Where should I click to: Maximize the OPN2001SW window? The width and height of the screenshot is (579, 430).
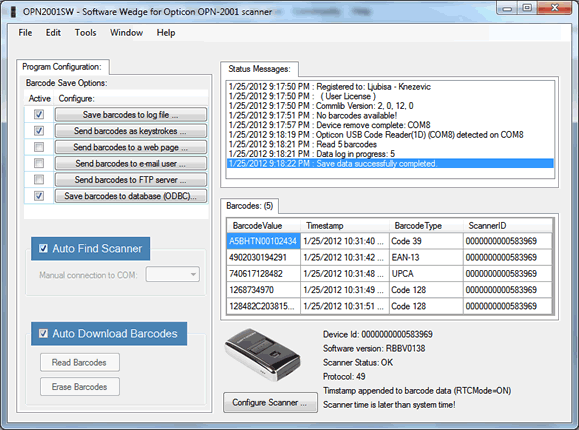point(527,8)
